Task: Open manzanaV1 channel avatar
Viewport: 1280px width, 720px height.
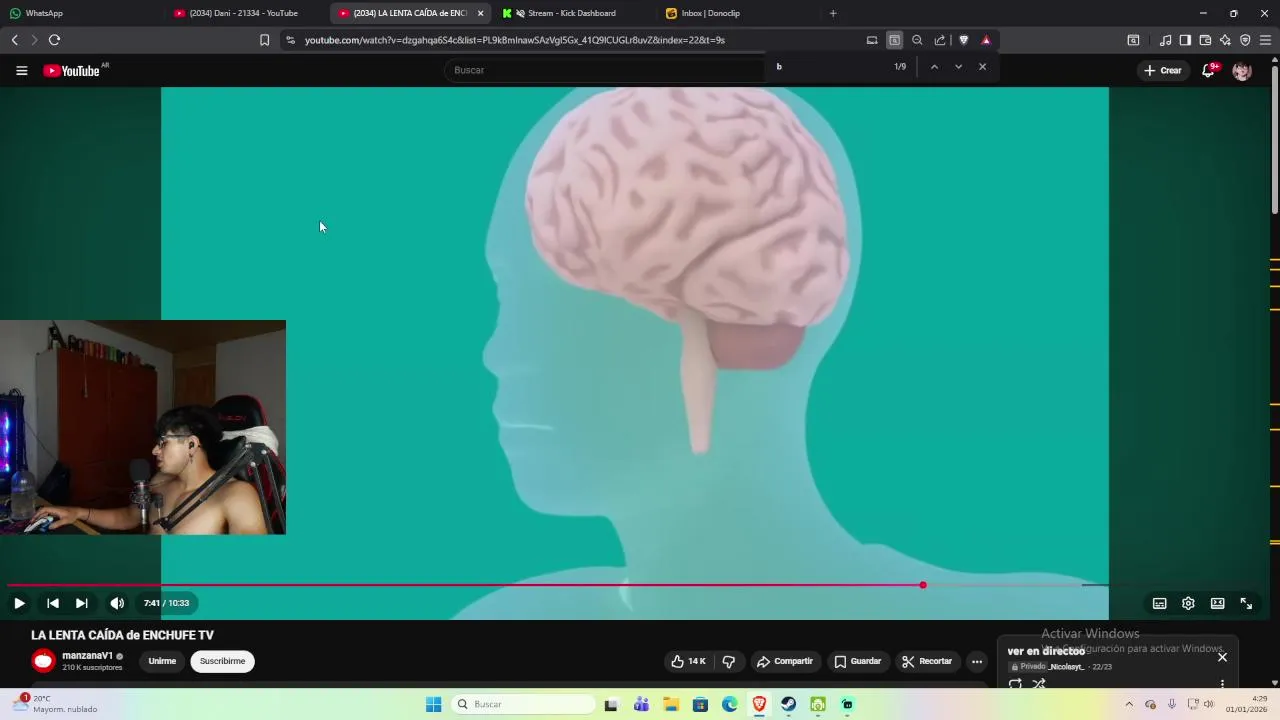Action: pyautogui.click(x=43, y=661)
